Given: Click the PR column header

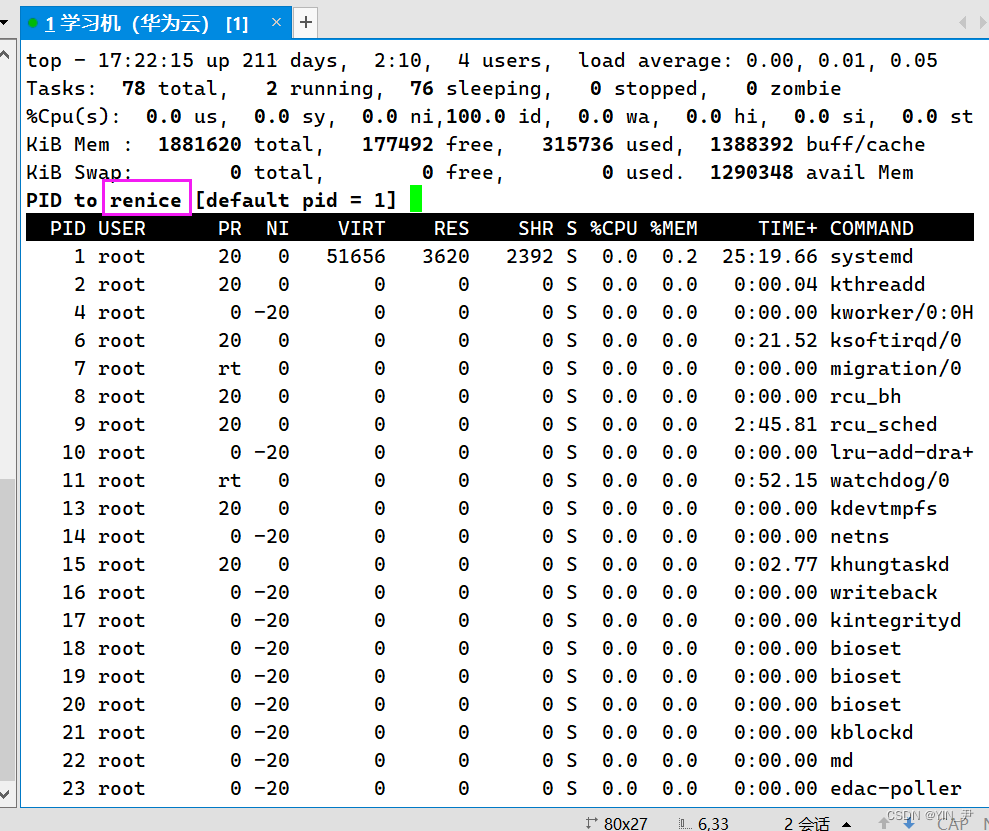Looking at the screenshot, I should click(x=230, y=228).
